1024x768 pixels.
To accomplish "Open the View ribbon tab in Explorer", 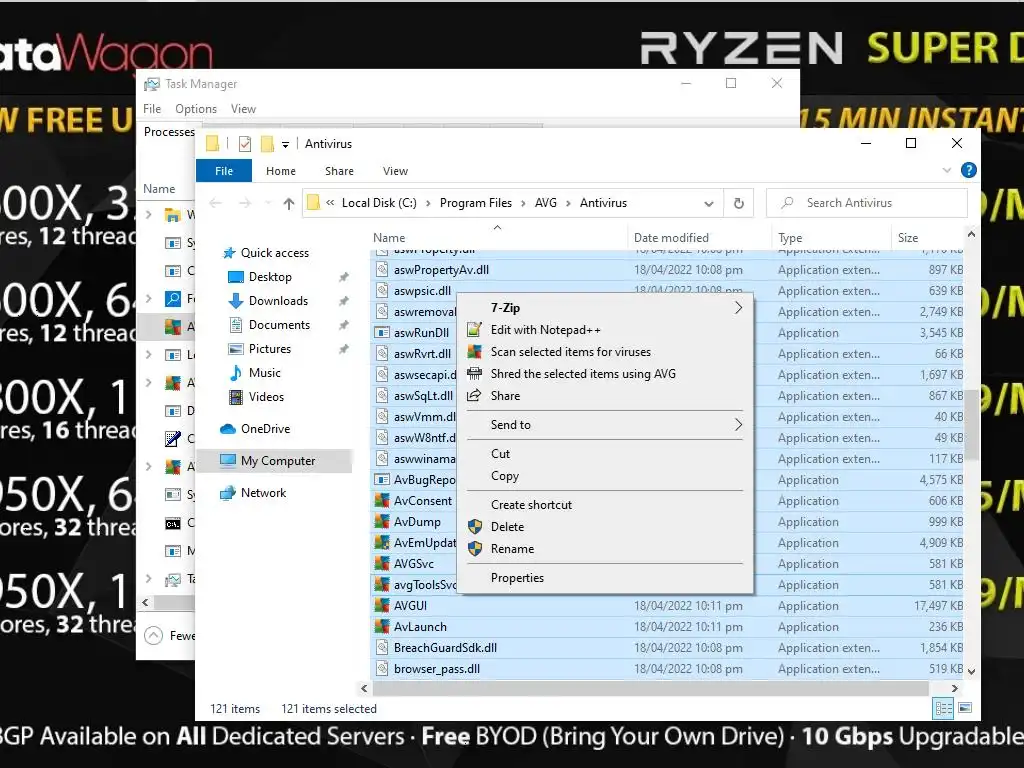I will (395, 171).
